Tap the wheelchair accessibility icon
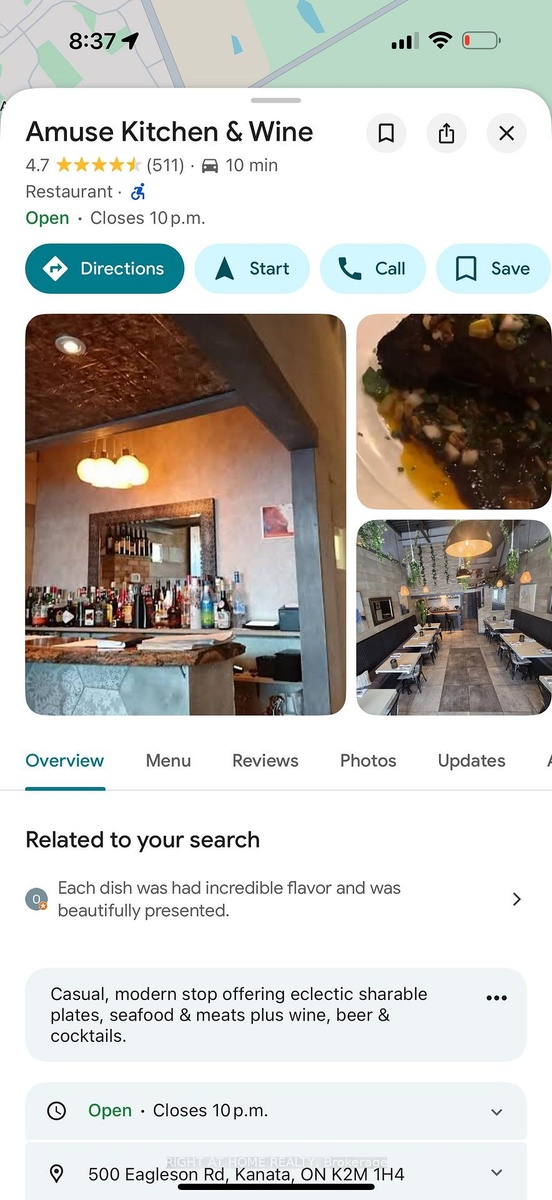Viewport: 552px width, 1200px height. coord(139,191)
